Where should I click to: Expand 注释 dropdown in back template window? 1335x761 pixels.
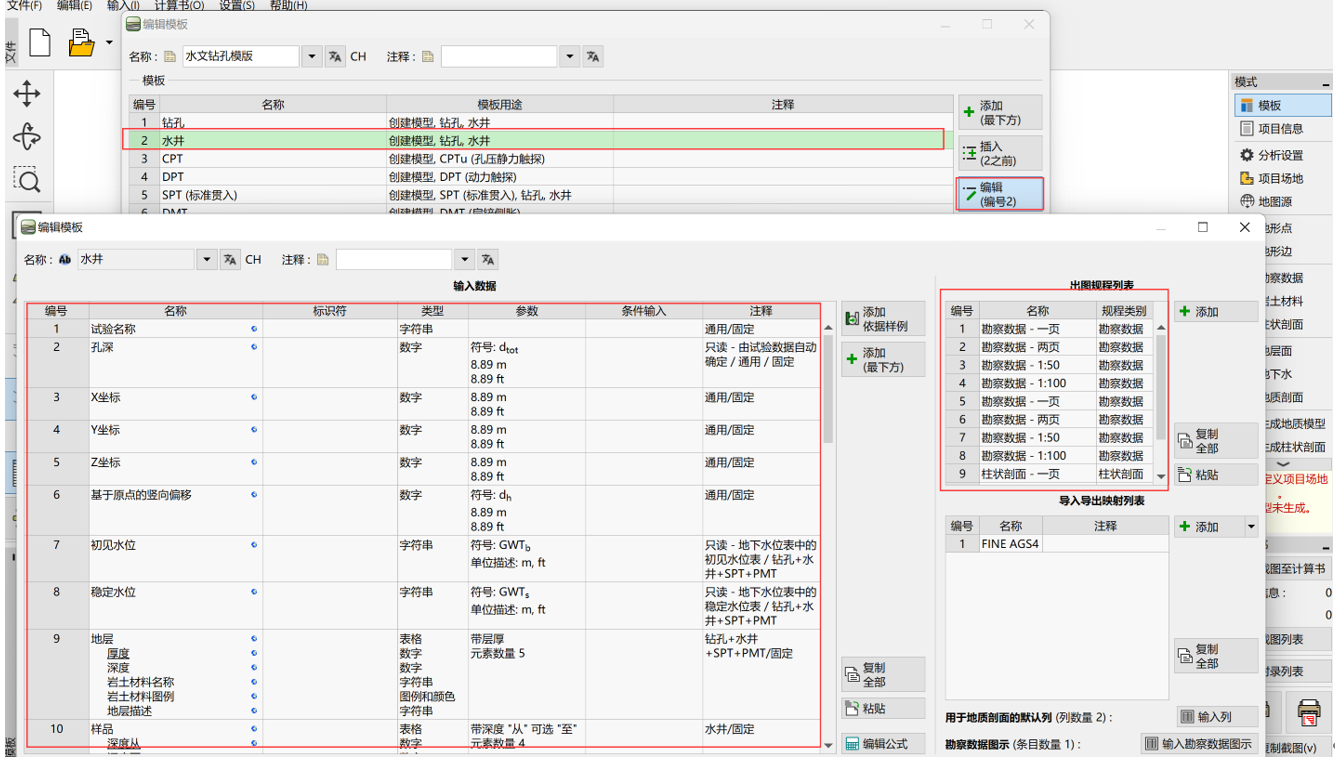coord(570,57)
